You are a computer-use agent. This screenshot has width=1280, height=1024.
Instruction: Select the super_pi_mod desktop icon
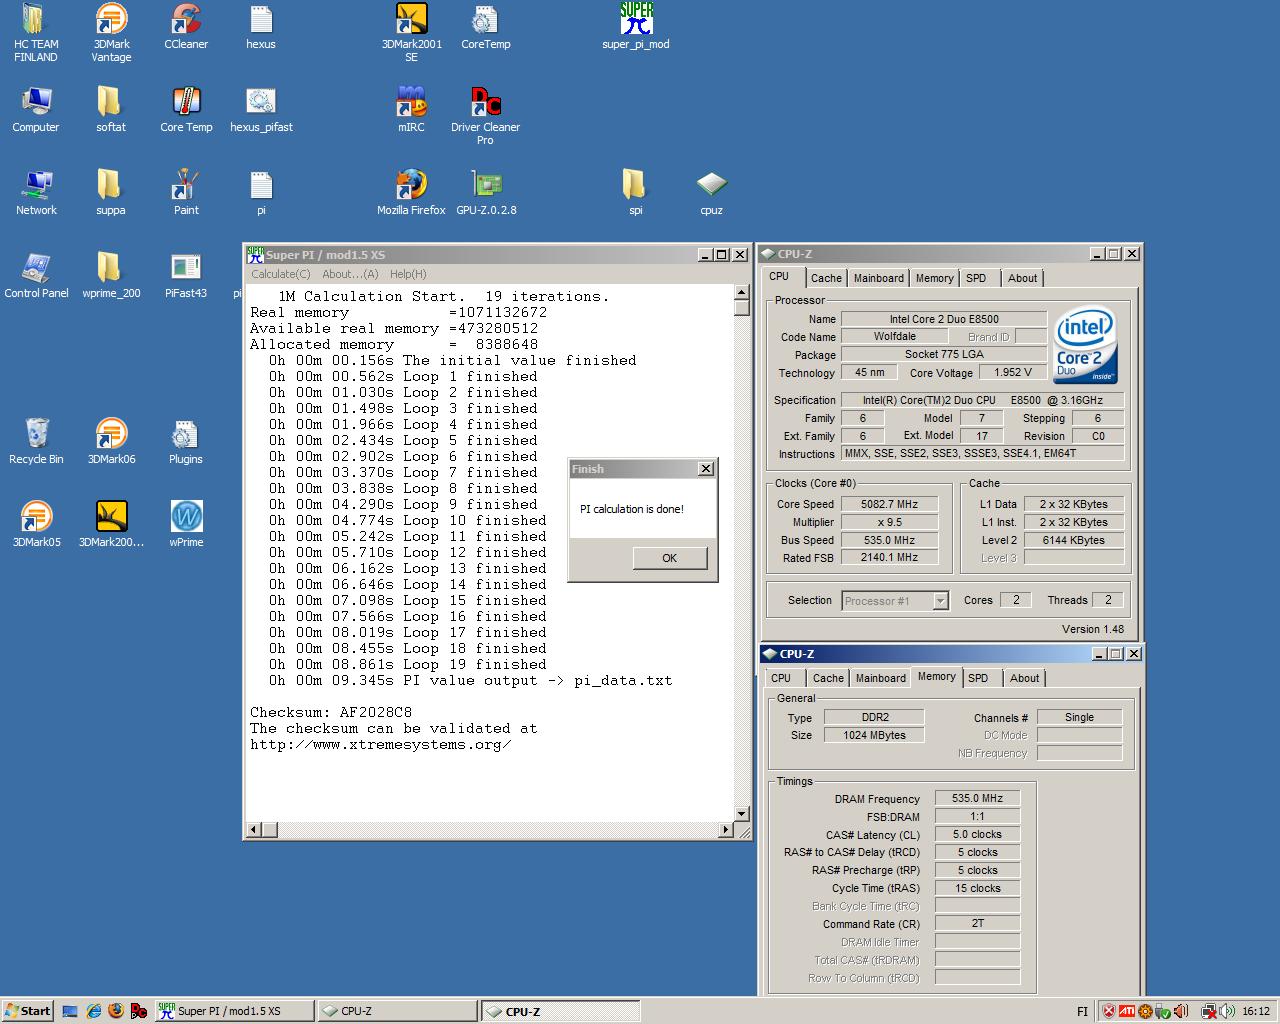(x=636, y=27)
